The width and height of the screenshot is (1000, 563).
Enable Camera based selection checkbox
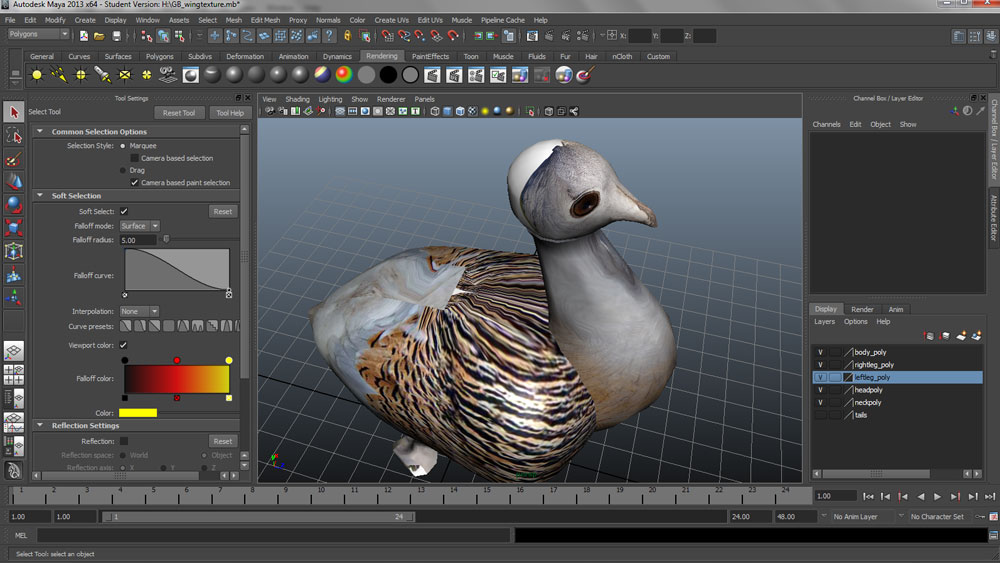pyautogui.click(x=135, y=158)
